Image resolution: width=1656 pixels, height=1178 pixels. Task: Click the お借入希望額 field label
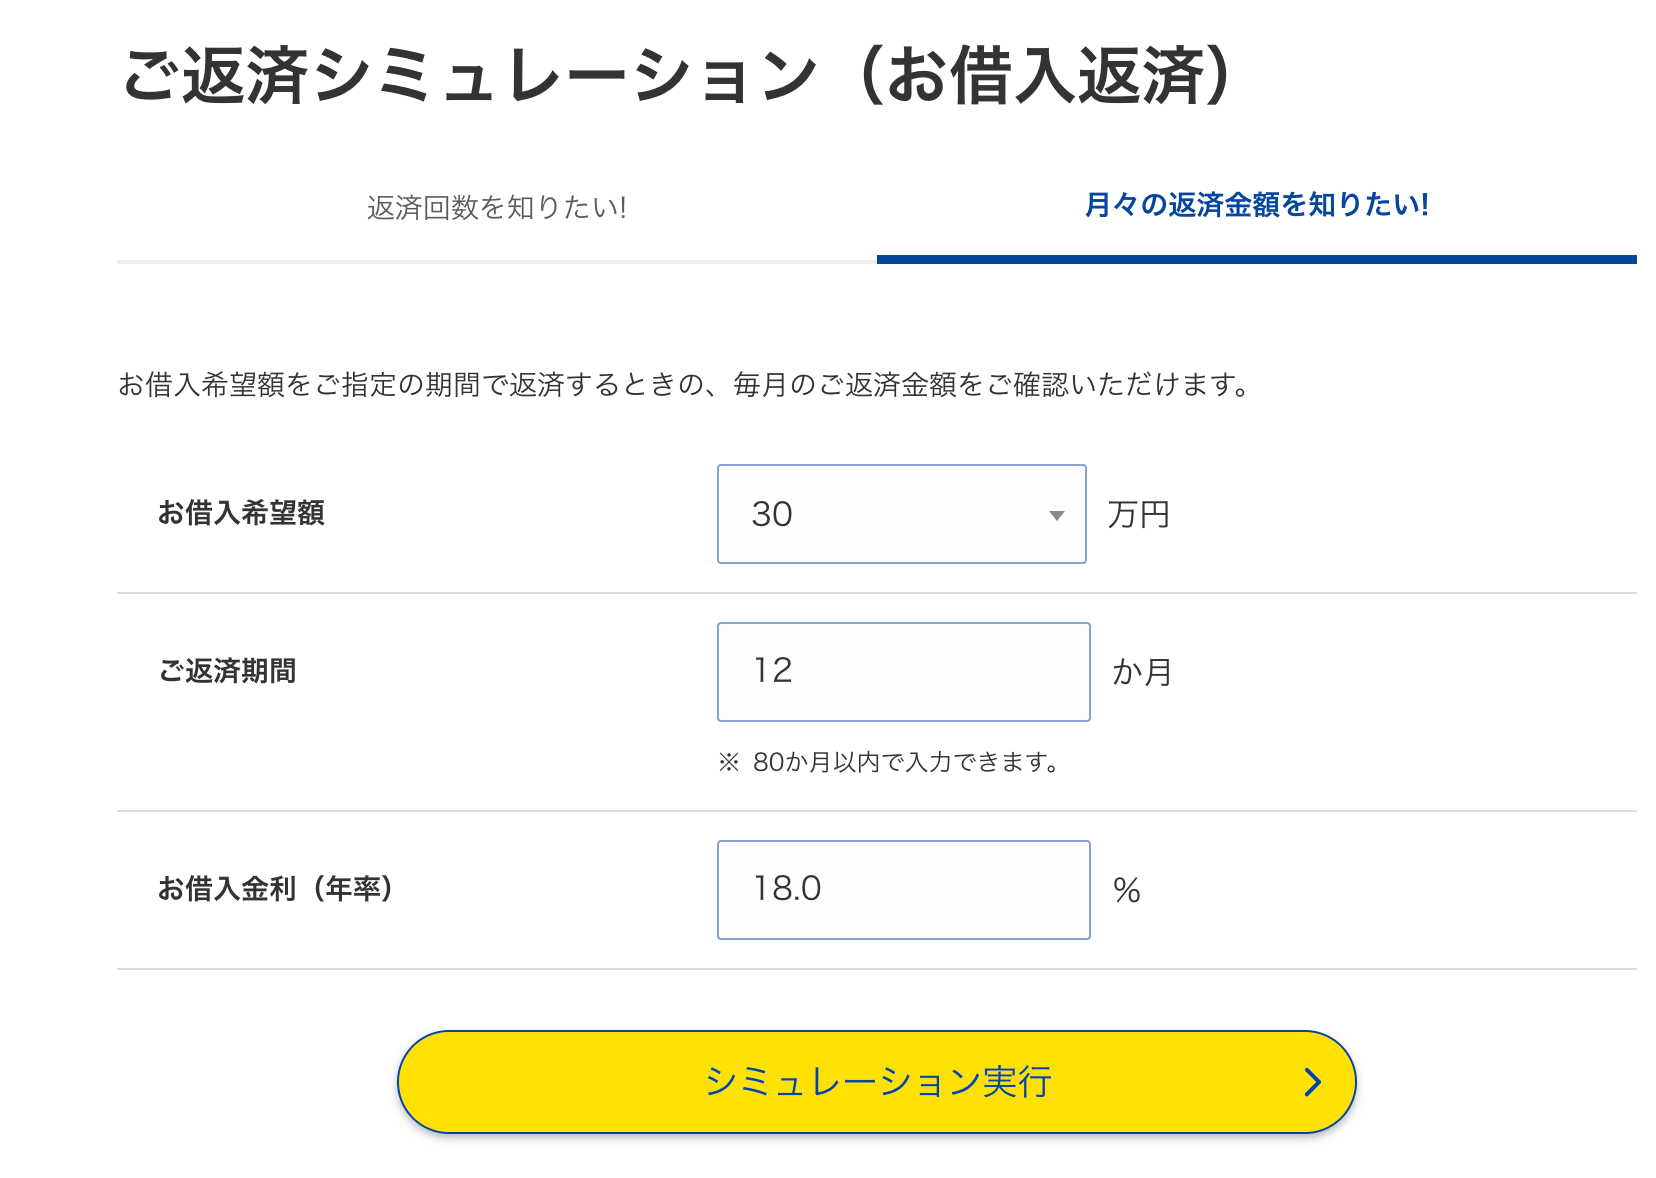pyautogui.click(x=241, y=513)
